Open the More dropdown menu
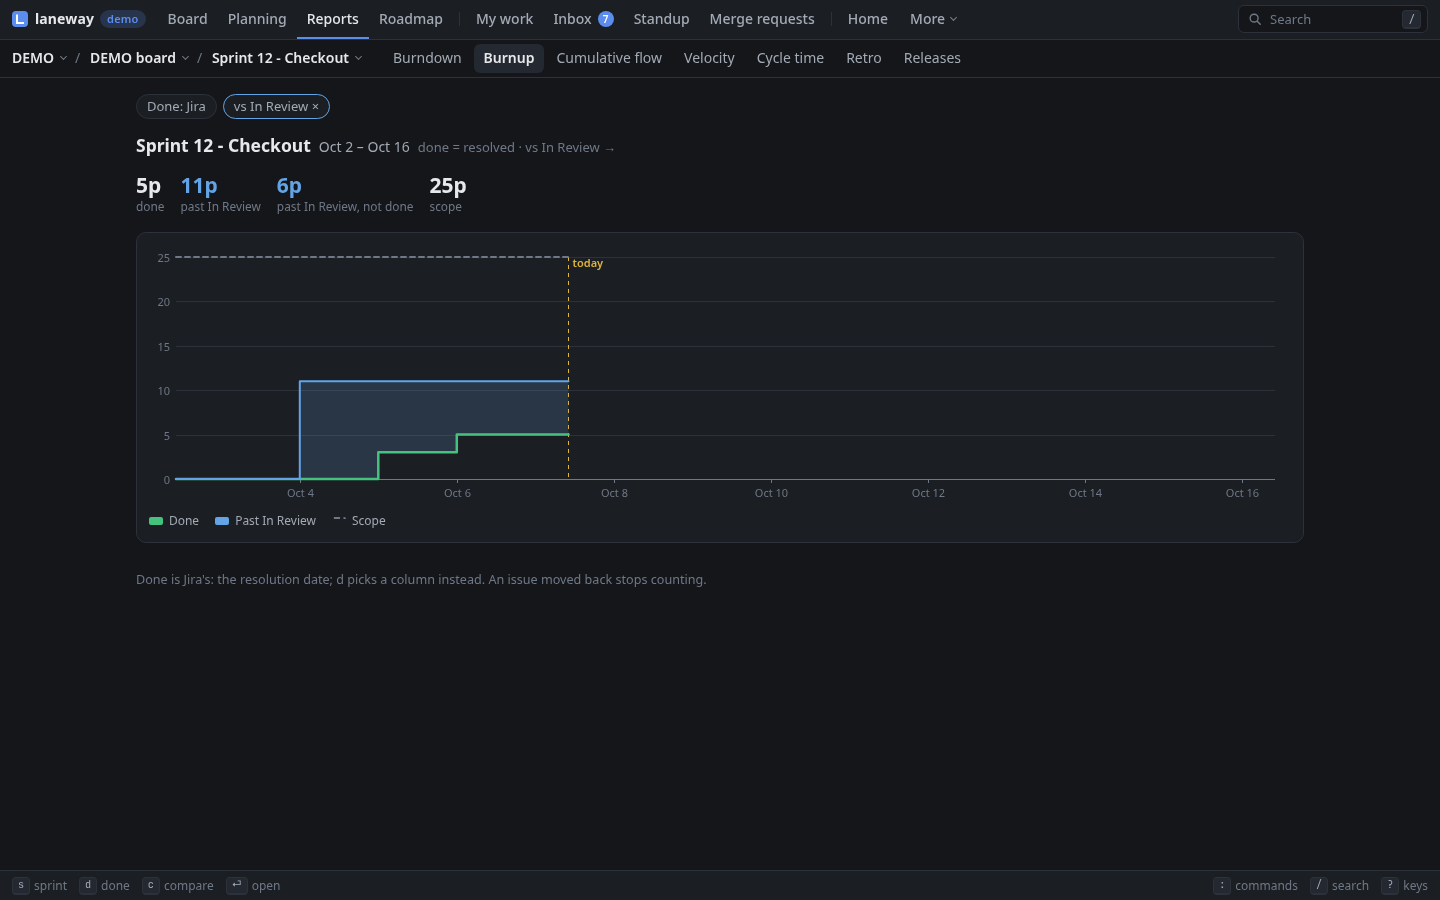This screenshot has height=900, width=1440. (x=933, y=19)
